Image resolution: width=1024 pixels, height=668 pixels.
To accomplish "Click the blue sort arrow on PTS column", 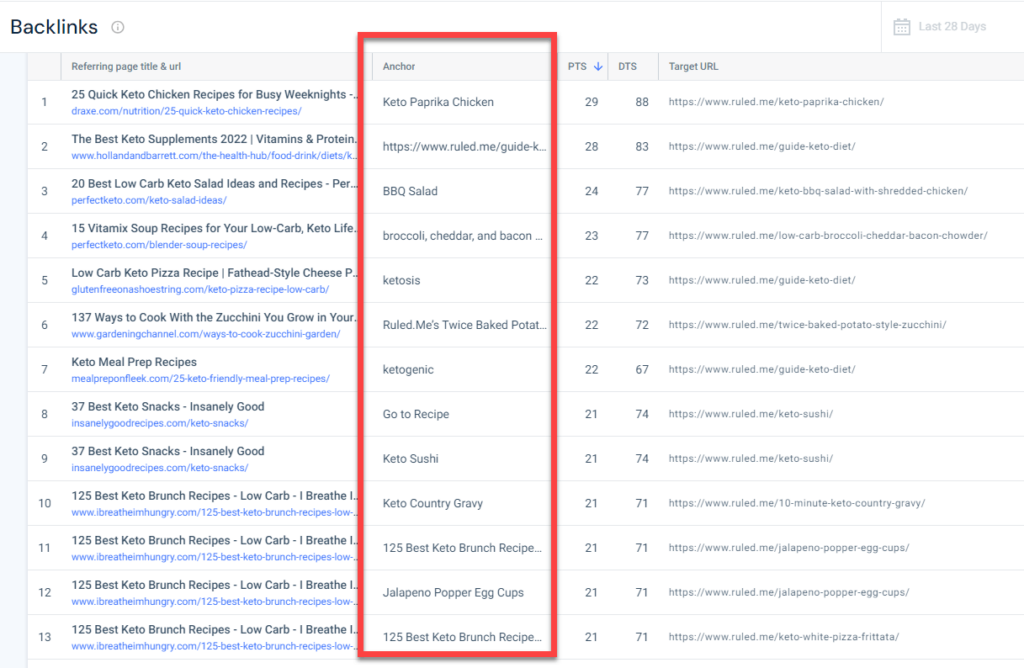I will click(x=599, y=66).
